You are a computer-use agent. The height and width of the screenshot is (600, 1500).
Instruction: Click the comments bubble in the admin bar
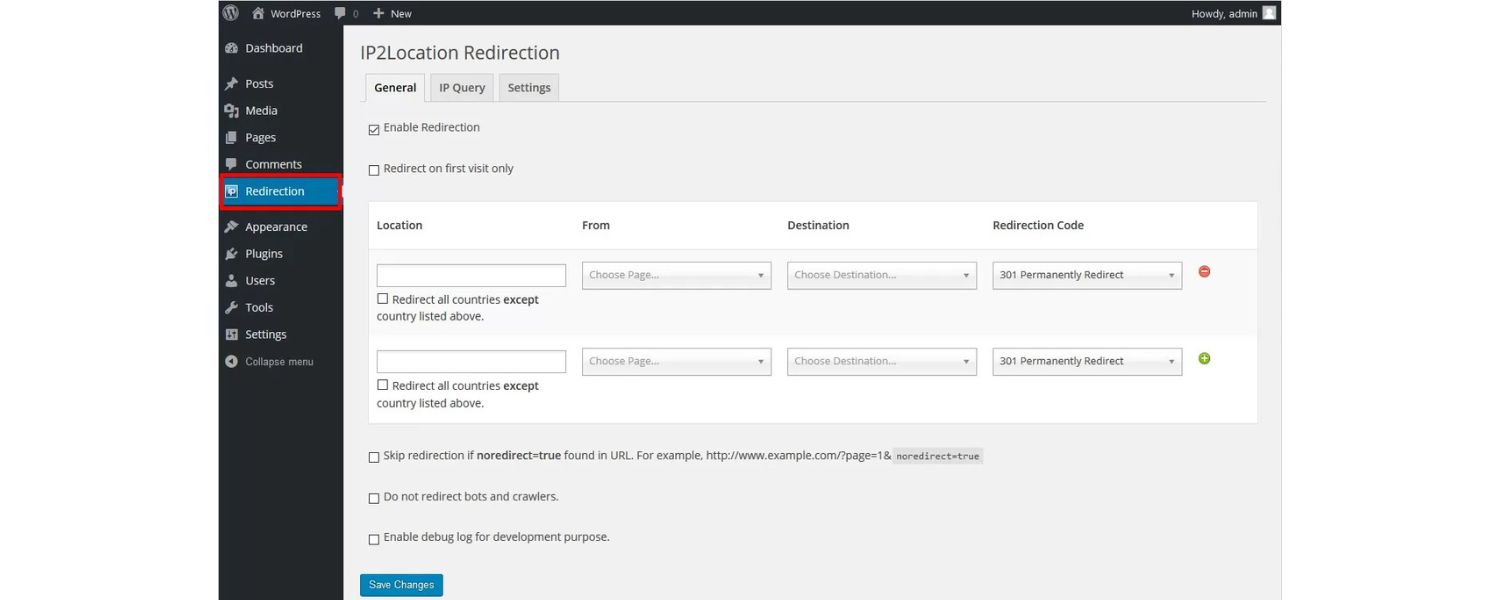click(341, 13)
